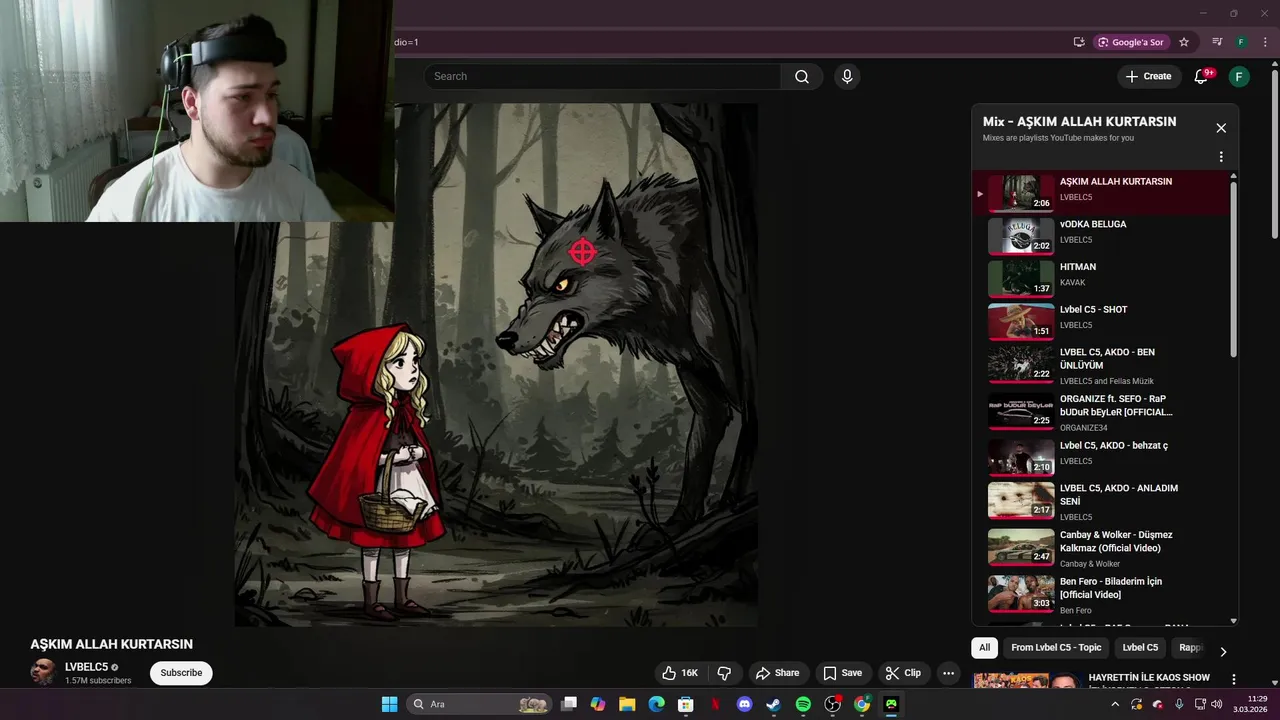Open the YouTube account avatar menu
The height and width of the screenshot is (720, 1280).
pos(1239,76)
